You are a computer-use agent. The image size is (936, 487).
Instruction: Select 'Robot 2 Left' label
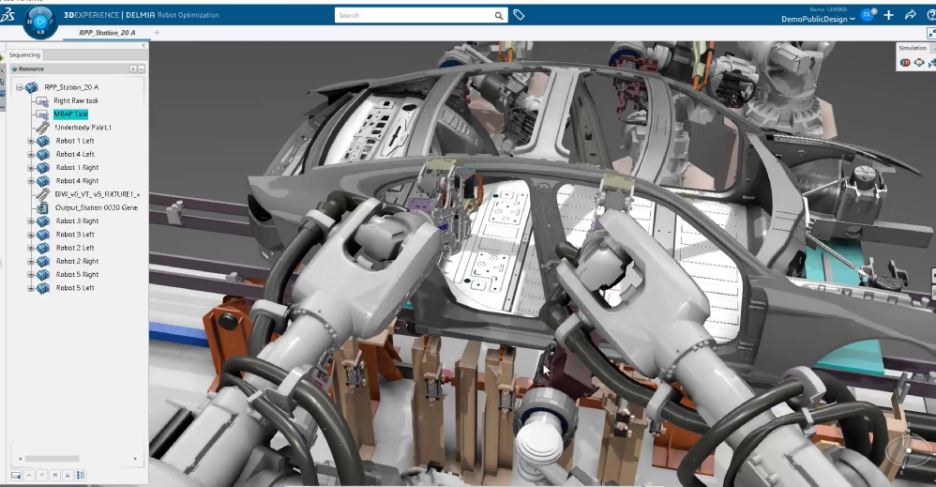point(75,248)
